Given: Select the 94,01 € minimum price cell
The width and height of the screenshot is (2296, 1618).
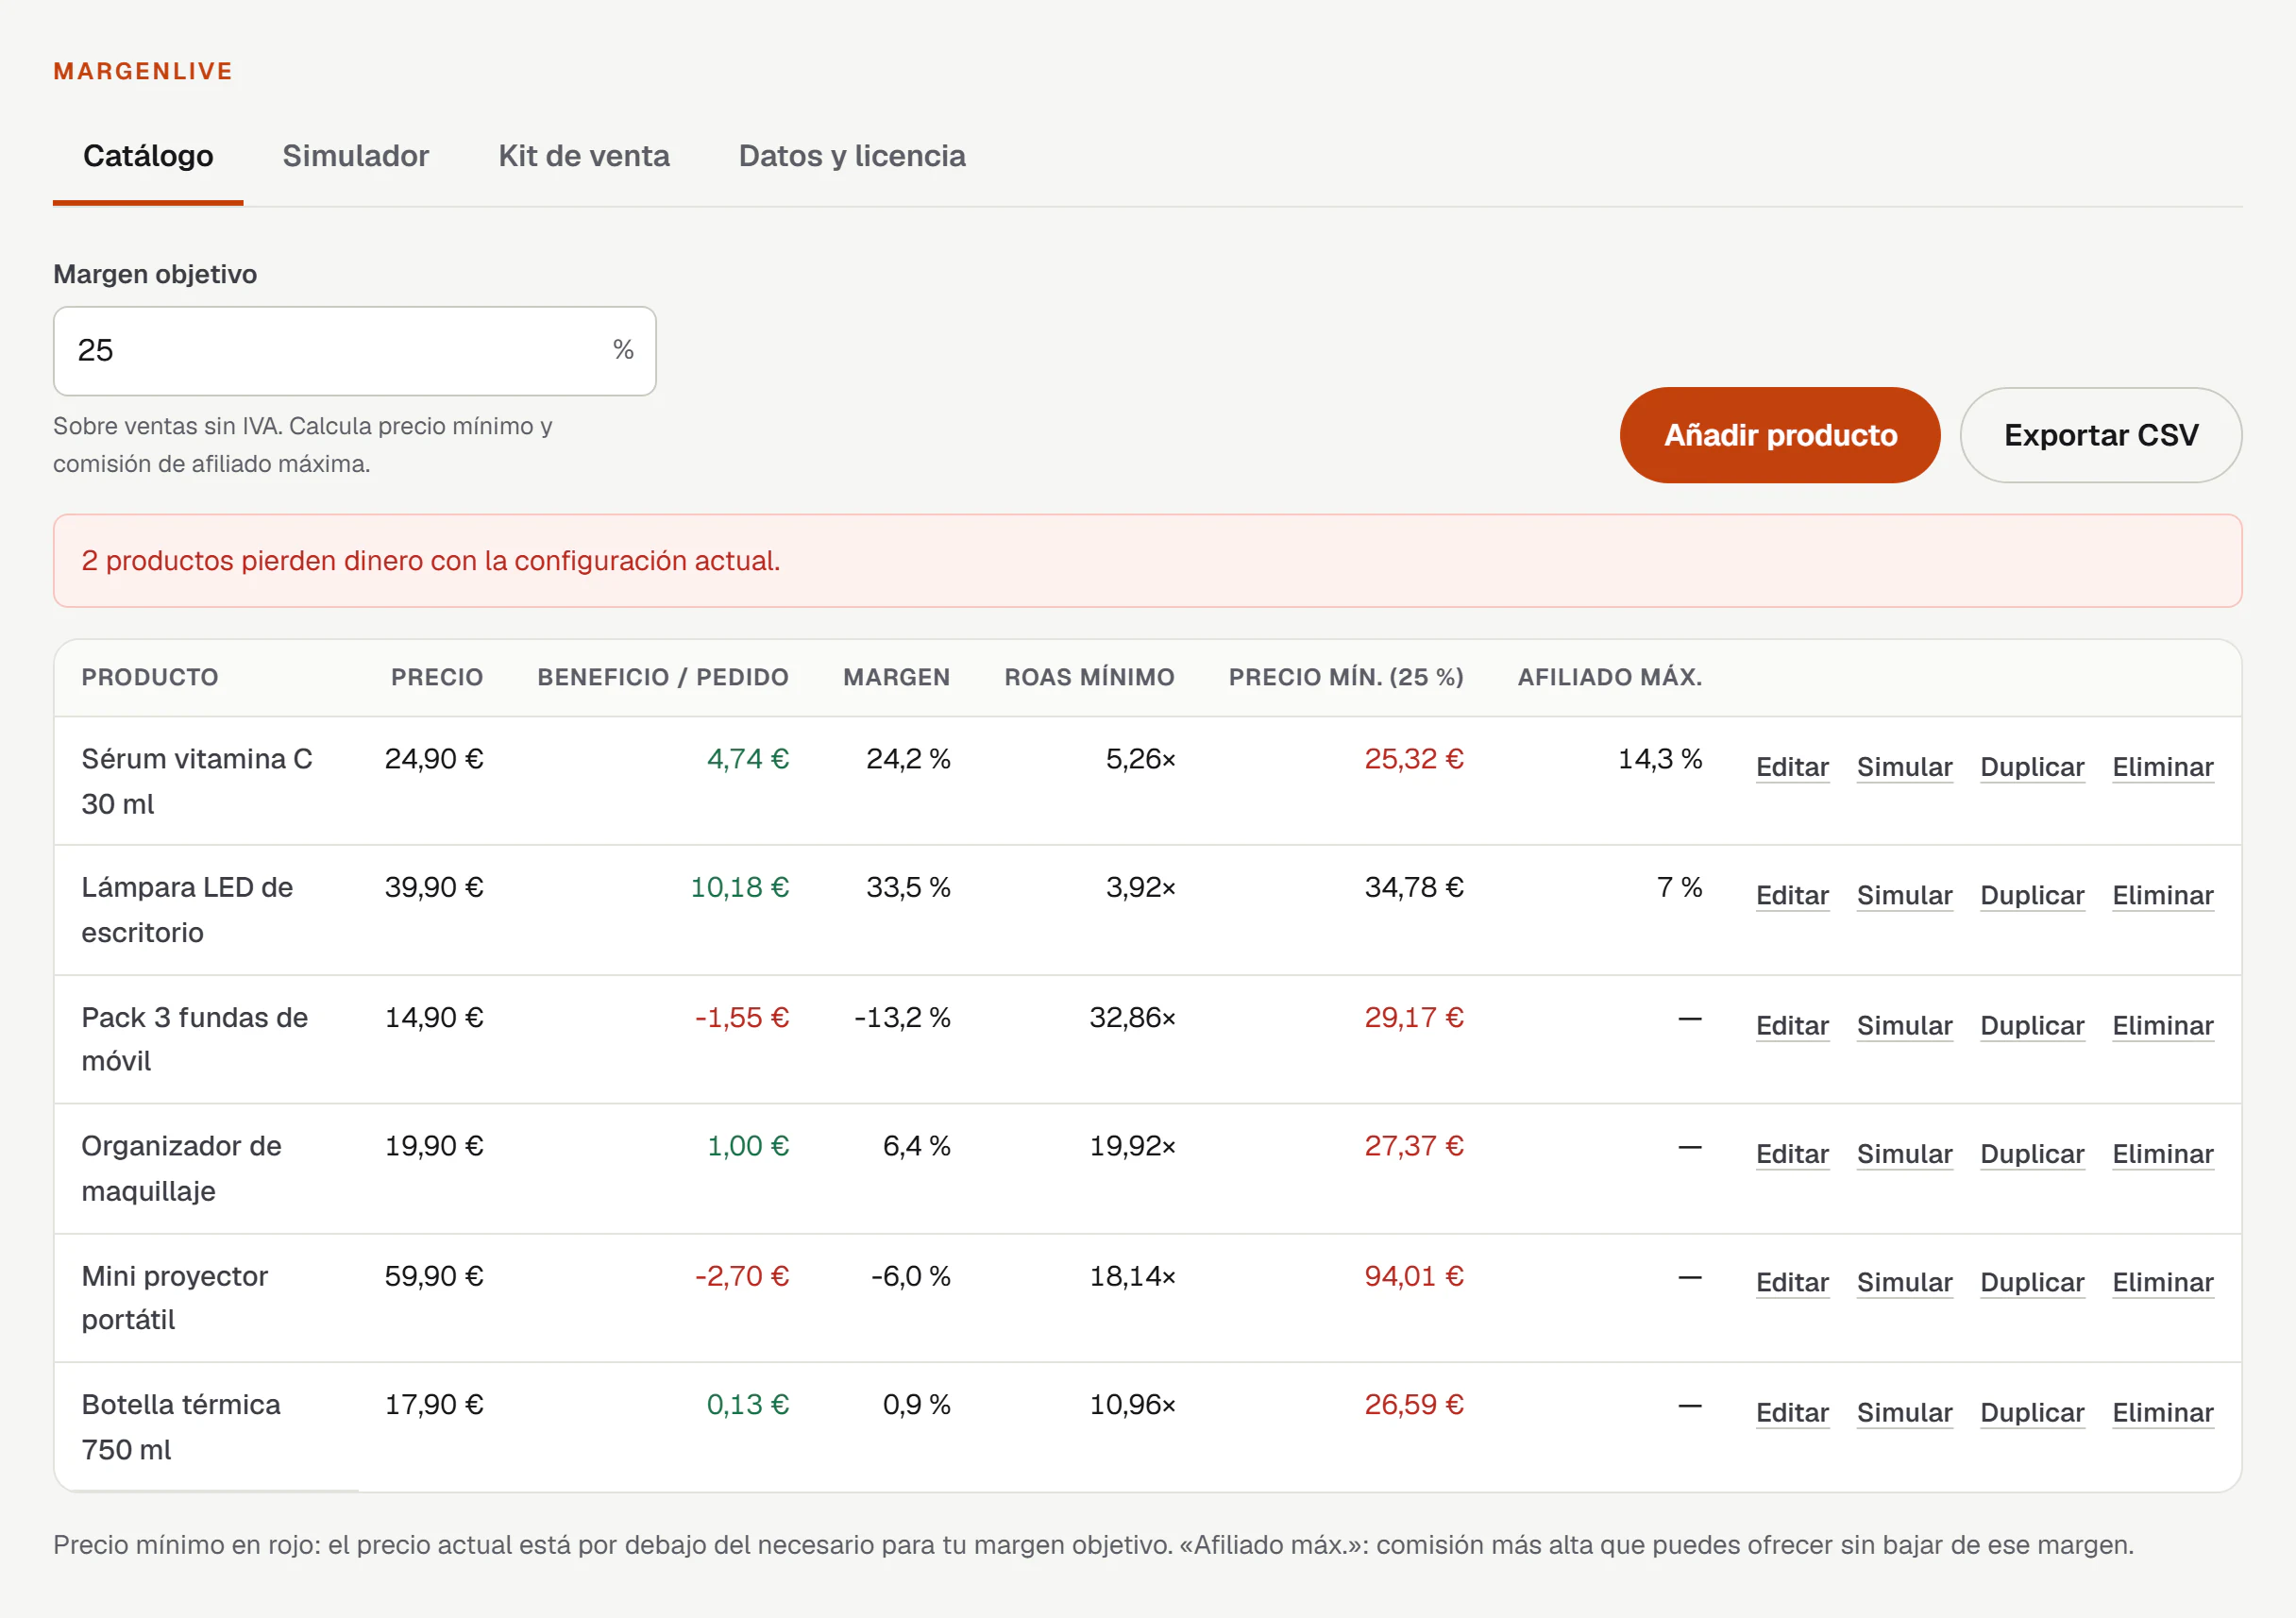Looking at the screenshot, I should coord(1413,1276).
